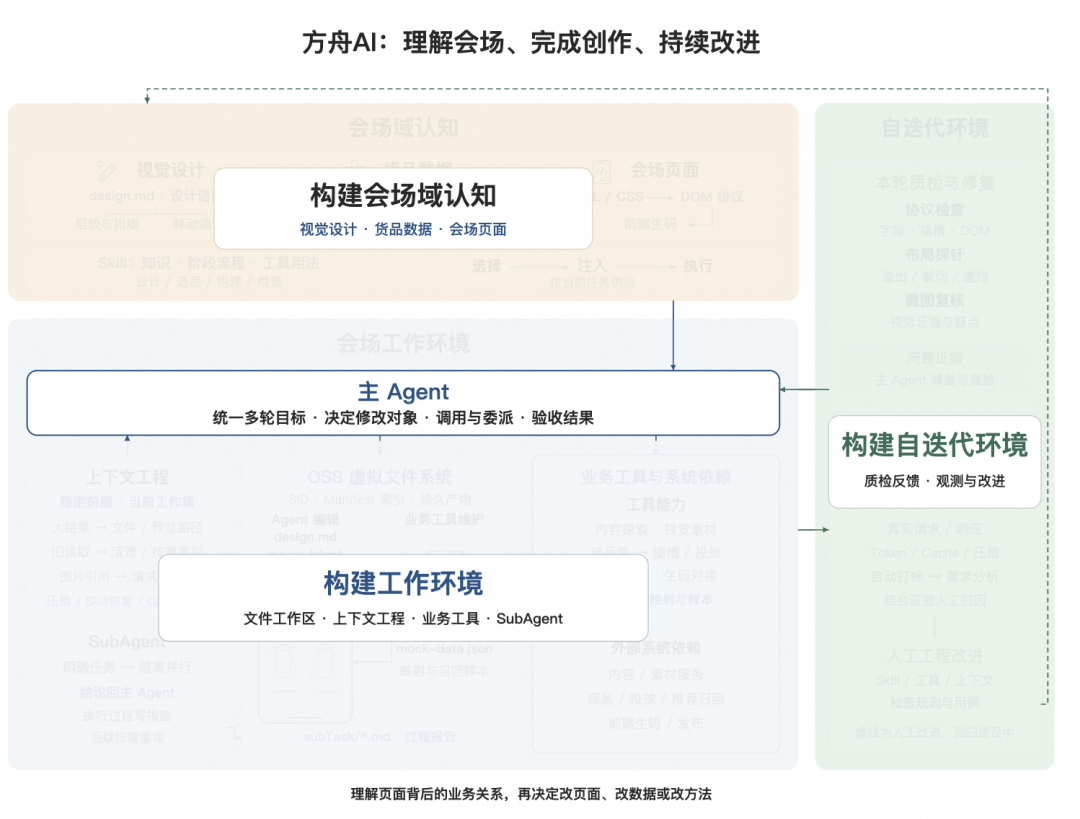
Task: Click the faded 视觉设计 label
Action: 170,170
